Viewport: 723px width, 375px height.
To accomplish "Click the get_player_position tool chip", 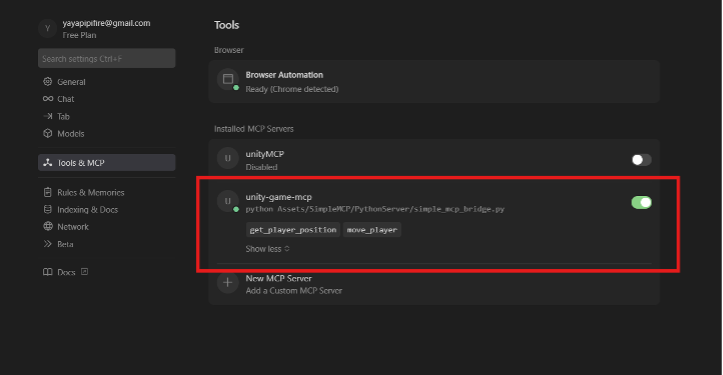I will (293, 230).
